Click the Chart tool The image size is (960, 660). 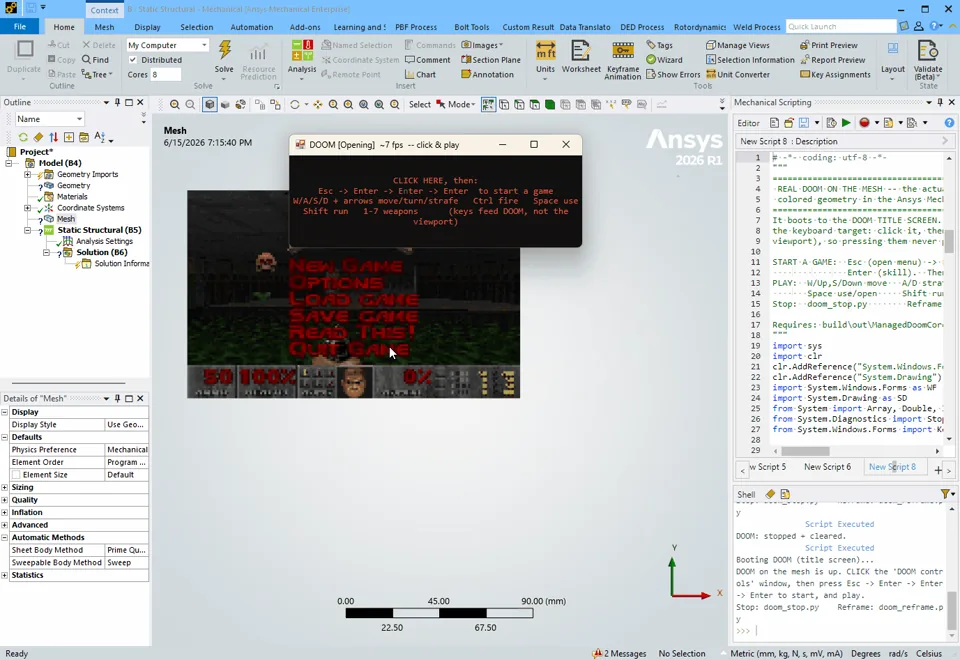click(x=421, y=75)
